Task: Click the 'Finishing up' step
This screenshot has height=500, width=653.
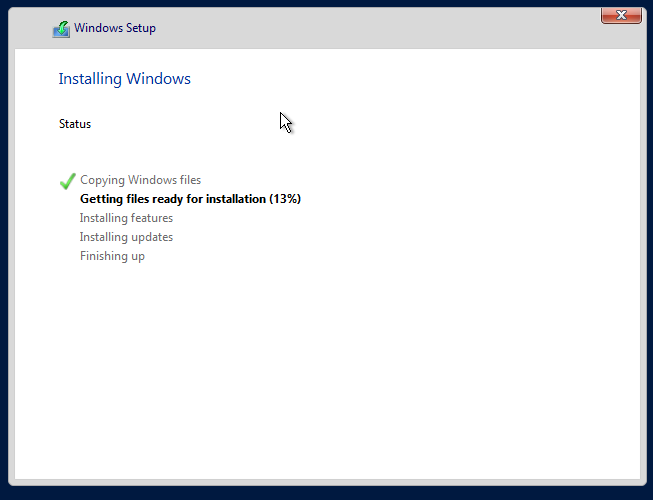Action: pyautogui.click(x=112, y=256)
